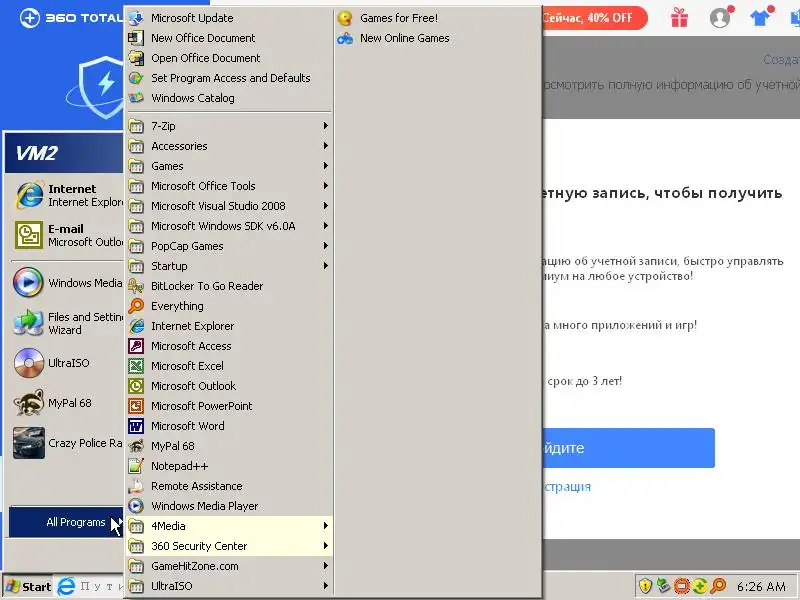Launch Open Office Document shortcut

coord(230,58)
